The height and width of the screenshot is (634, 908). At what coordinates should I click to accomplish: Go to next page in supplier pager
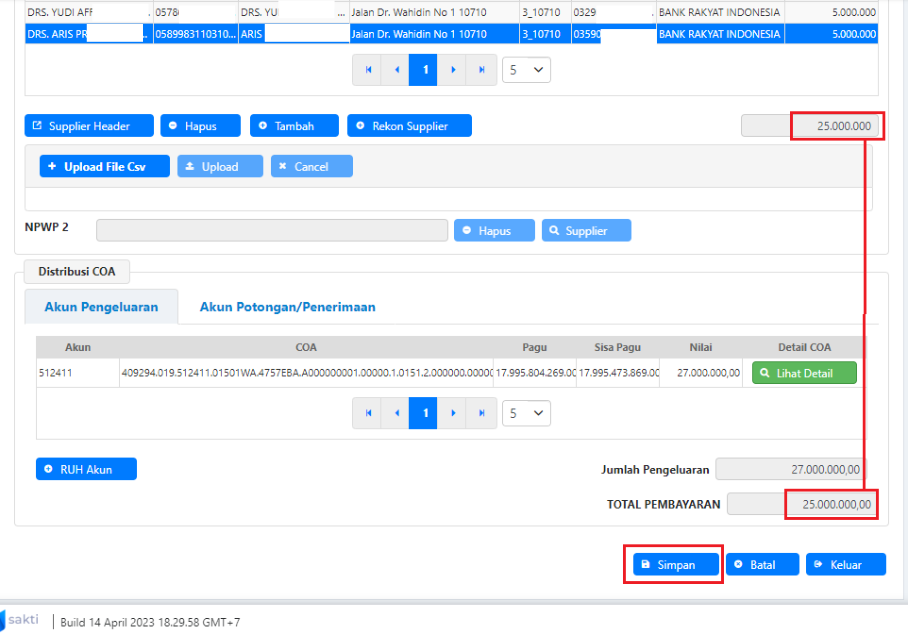(x=453, y=70)
